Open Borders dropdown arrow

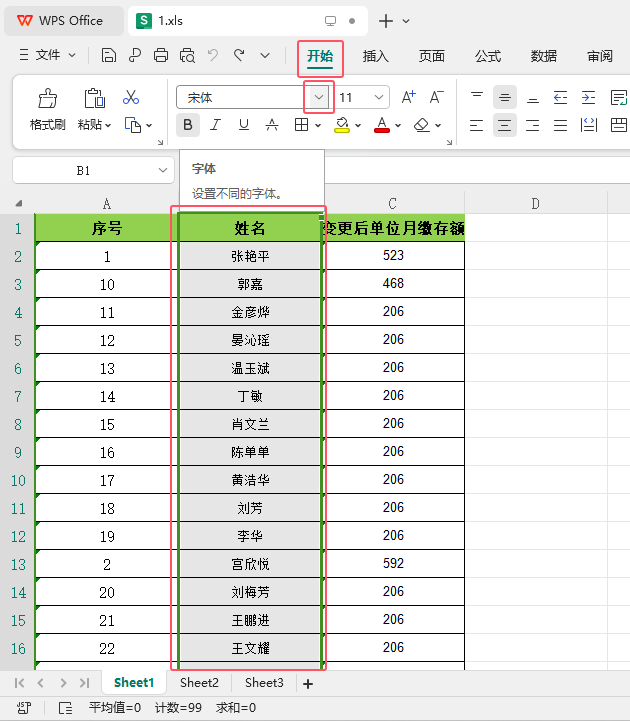click(x=318, y=125)
